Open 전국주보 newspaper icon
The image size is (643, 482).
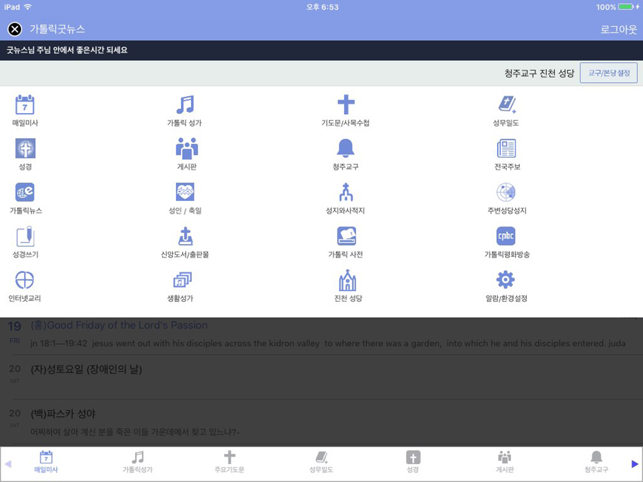point(506,148)
